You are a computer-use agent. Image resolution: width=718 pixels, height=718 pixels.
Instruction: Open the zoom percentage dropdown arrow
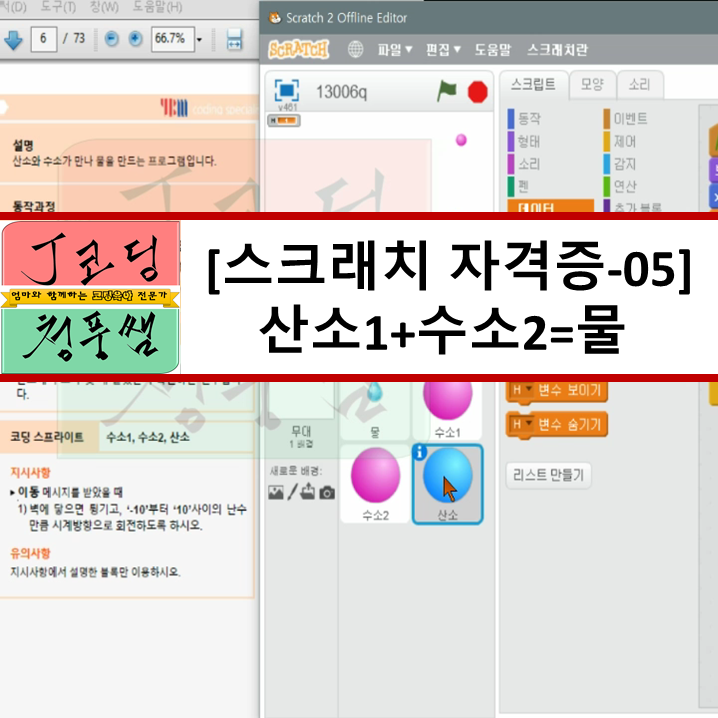click(x=199, y=39)
